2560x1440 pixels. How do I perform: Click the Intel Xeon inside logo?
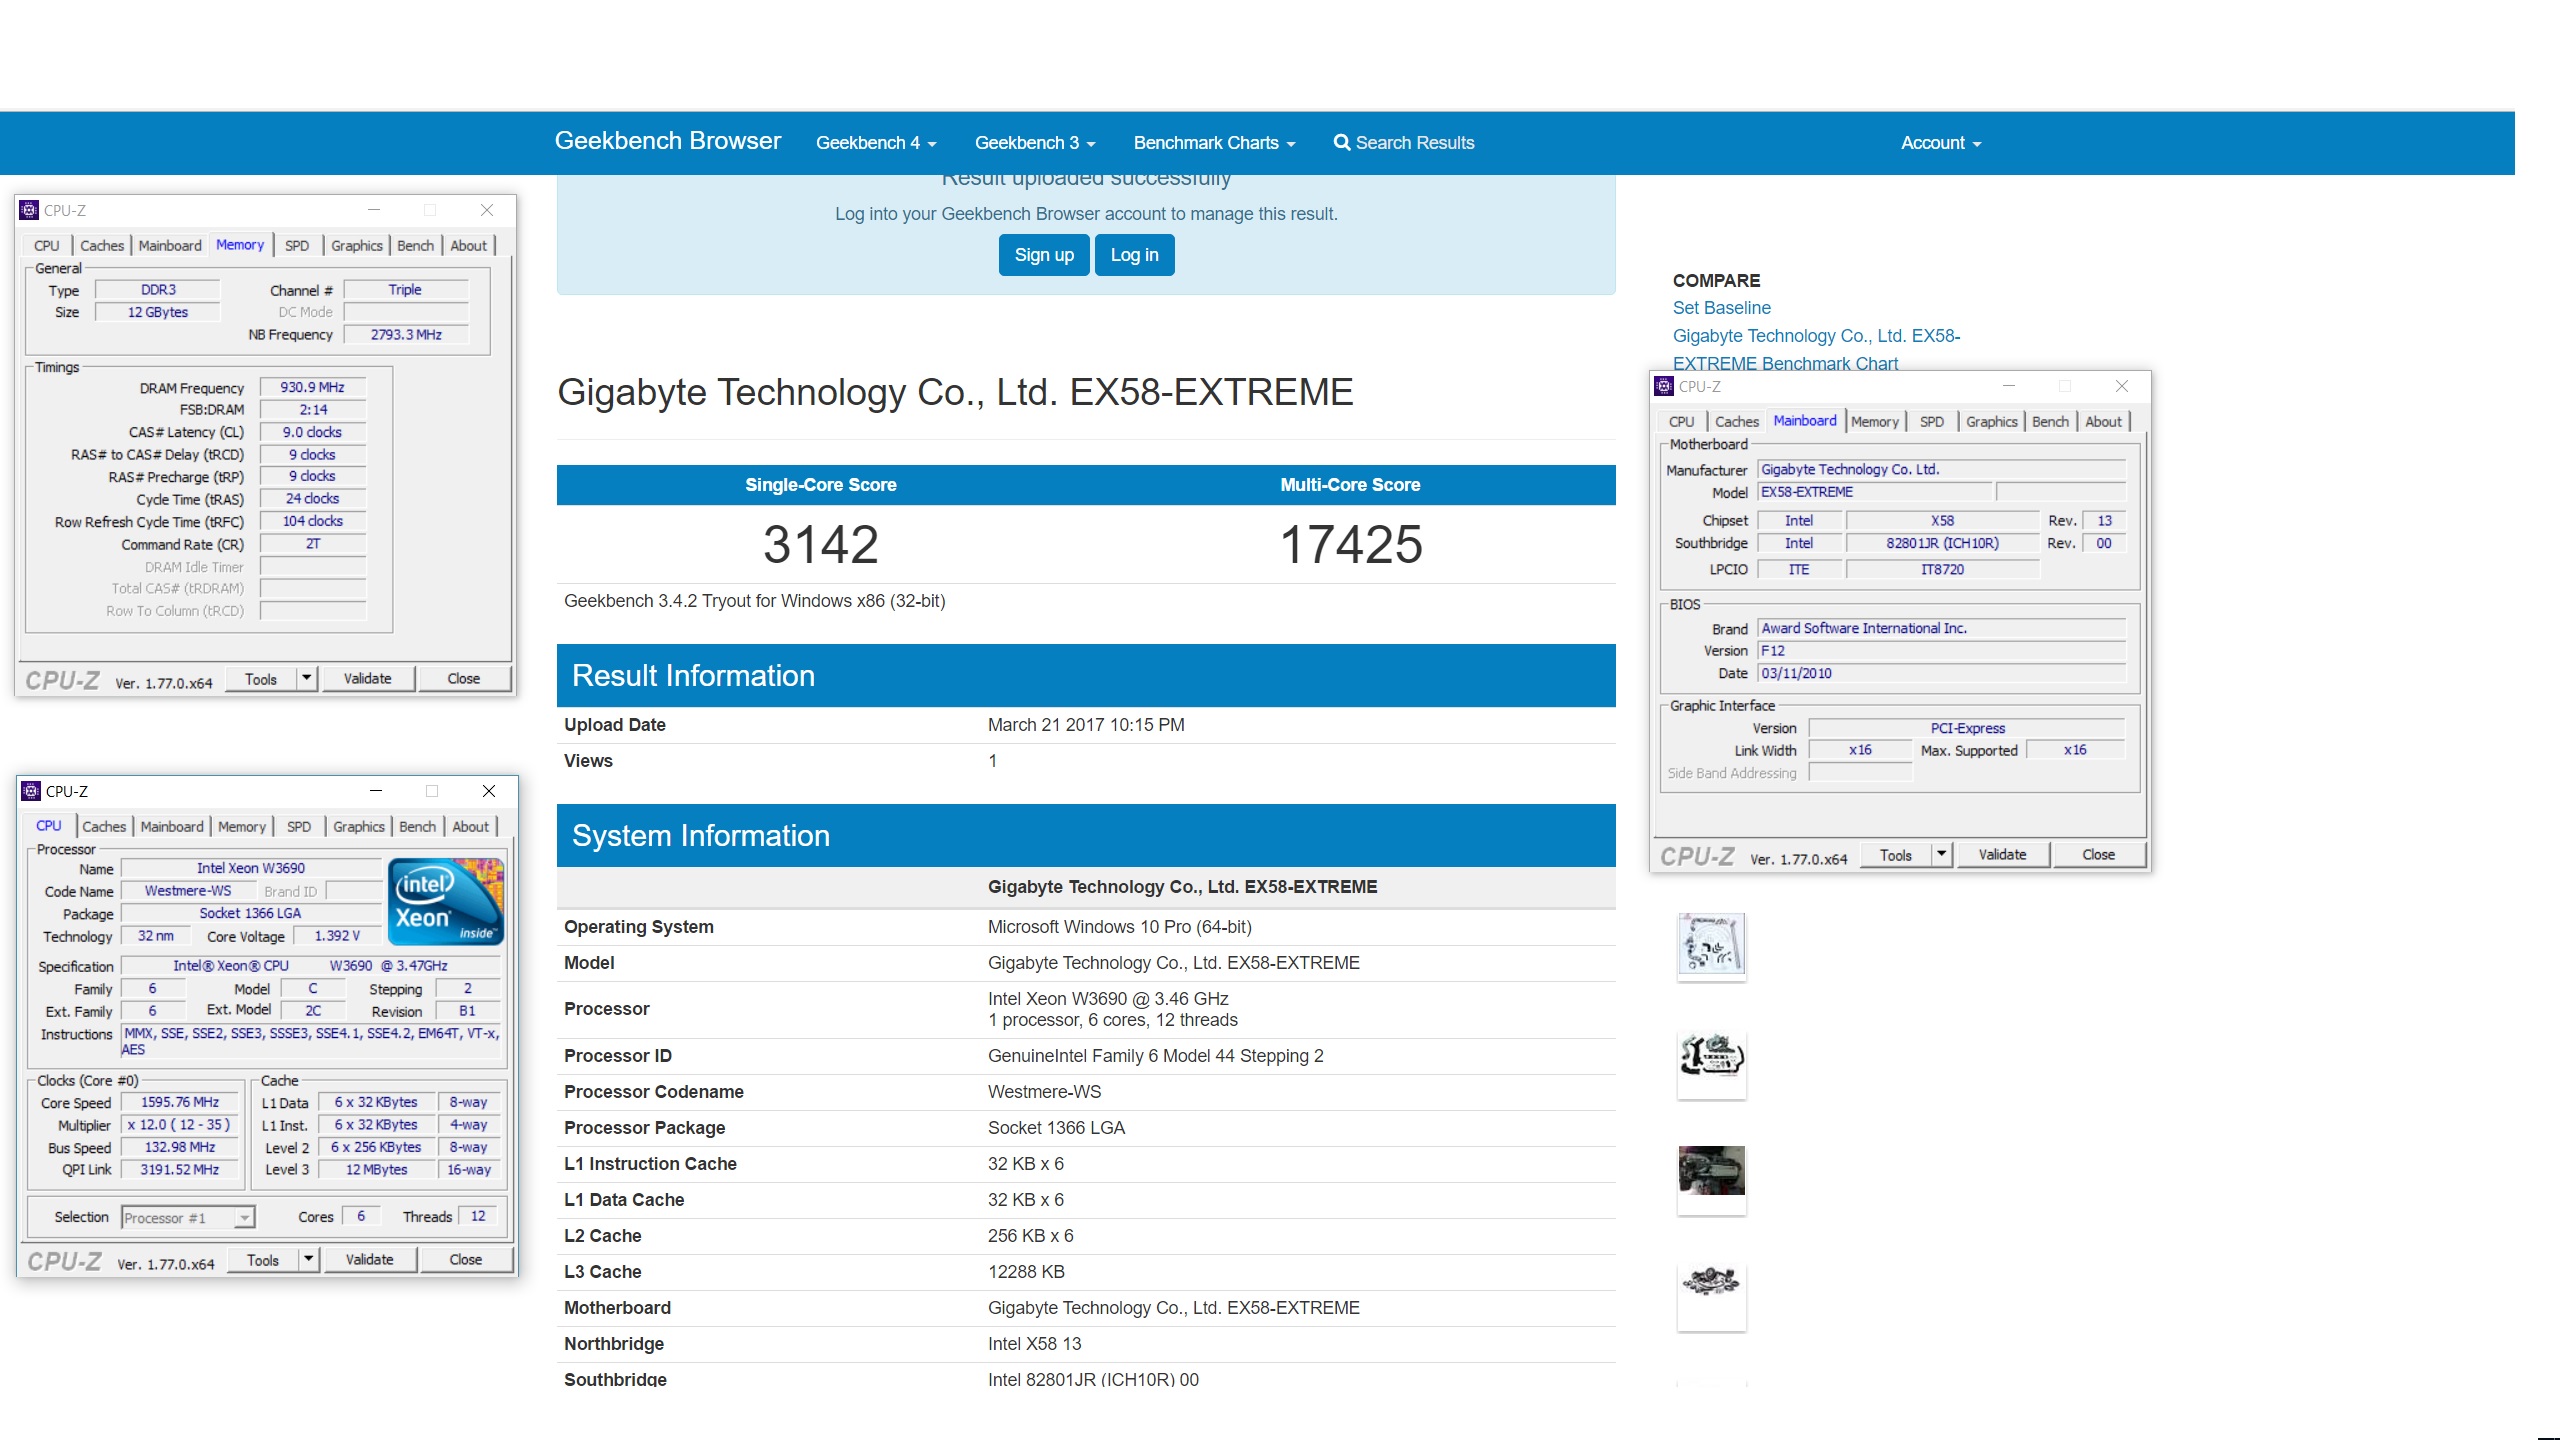click(445, 902)
